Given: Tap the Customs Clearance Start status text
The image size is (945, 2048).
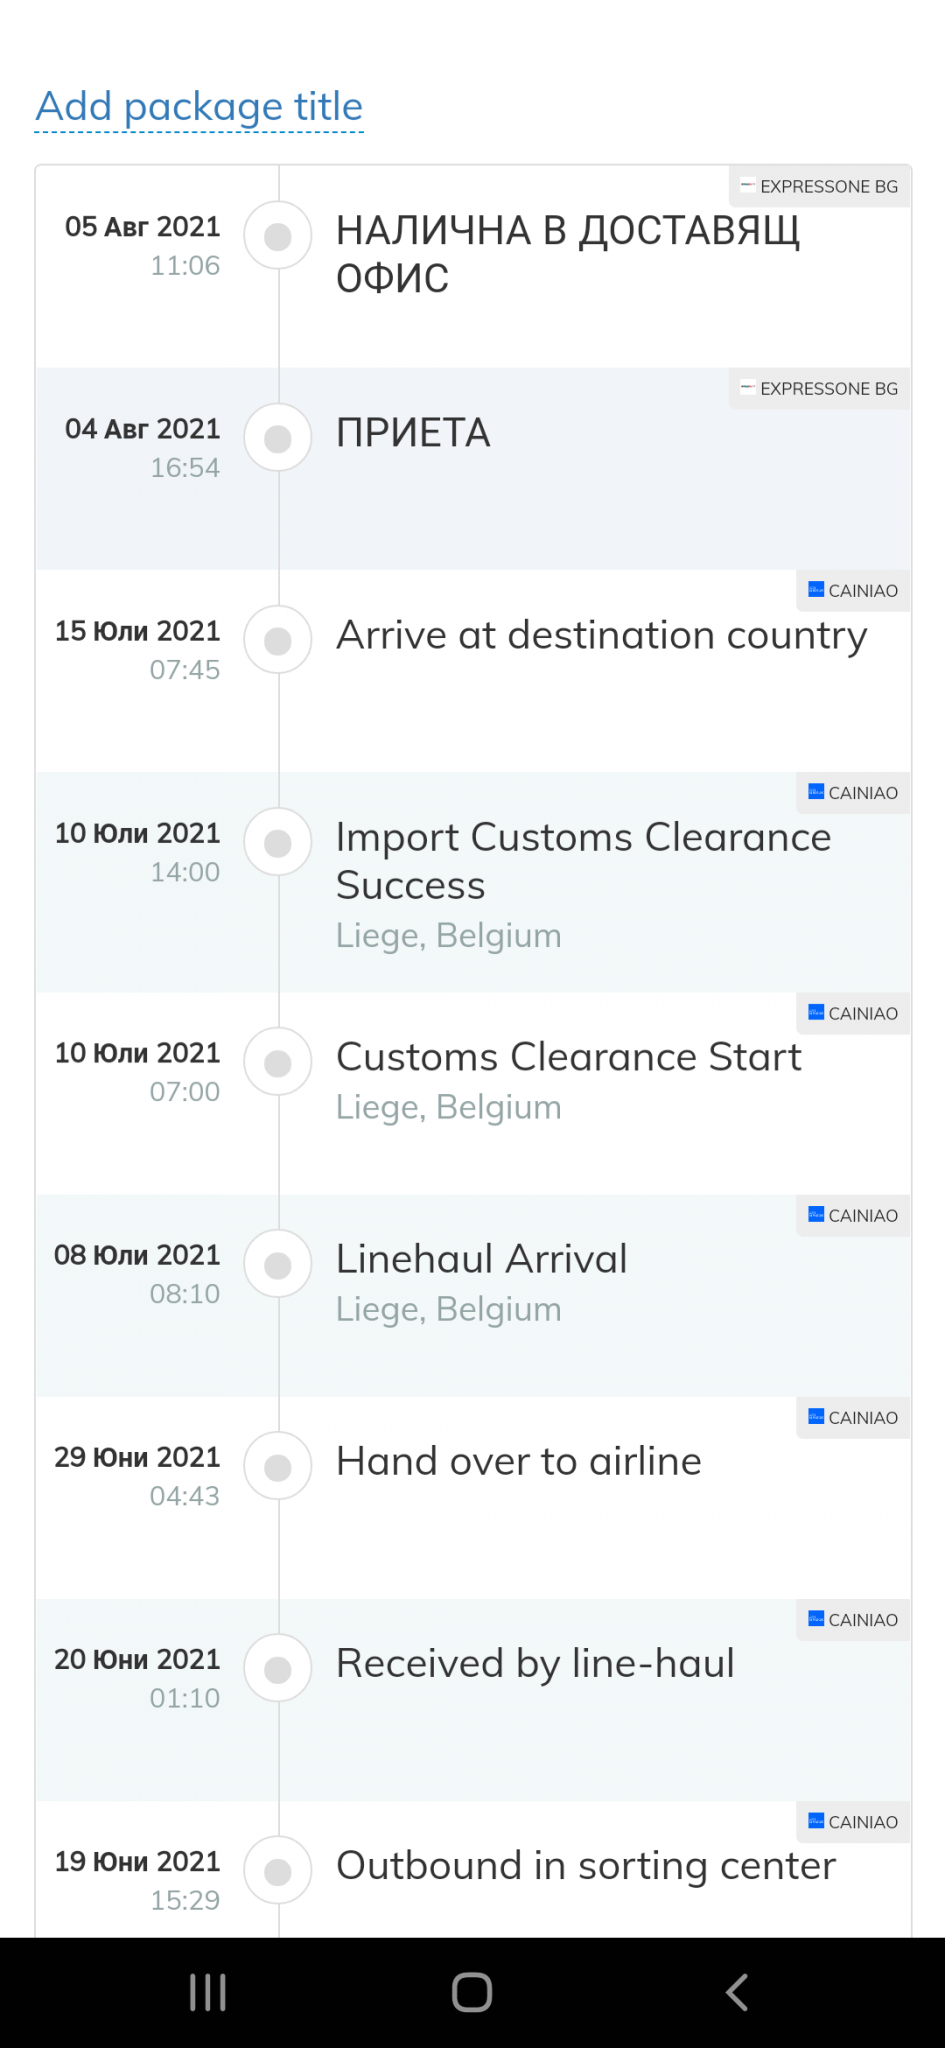Looking at the screenshot, I should 569,1057.
